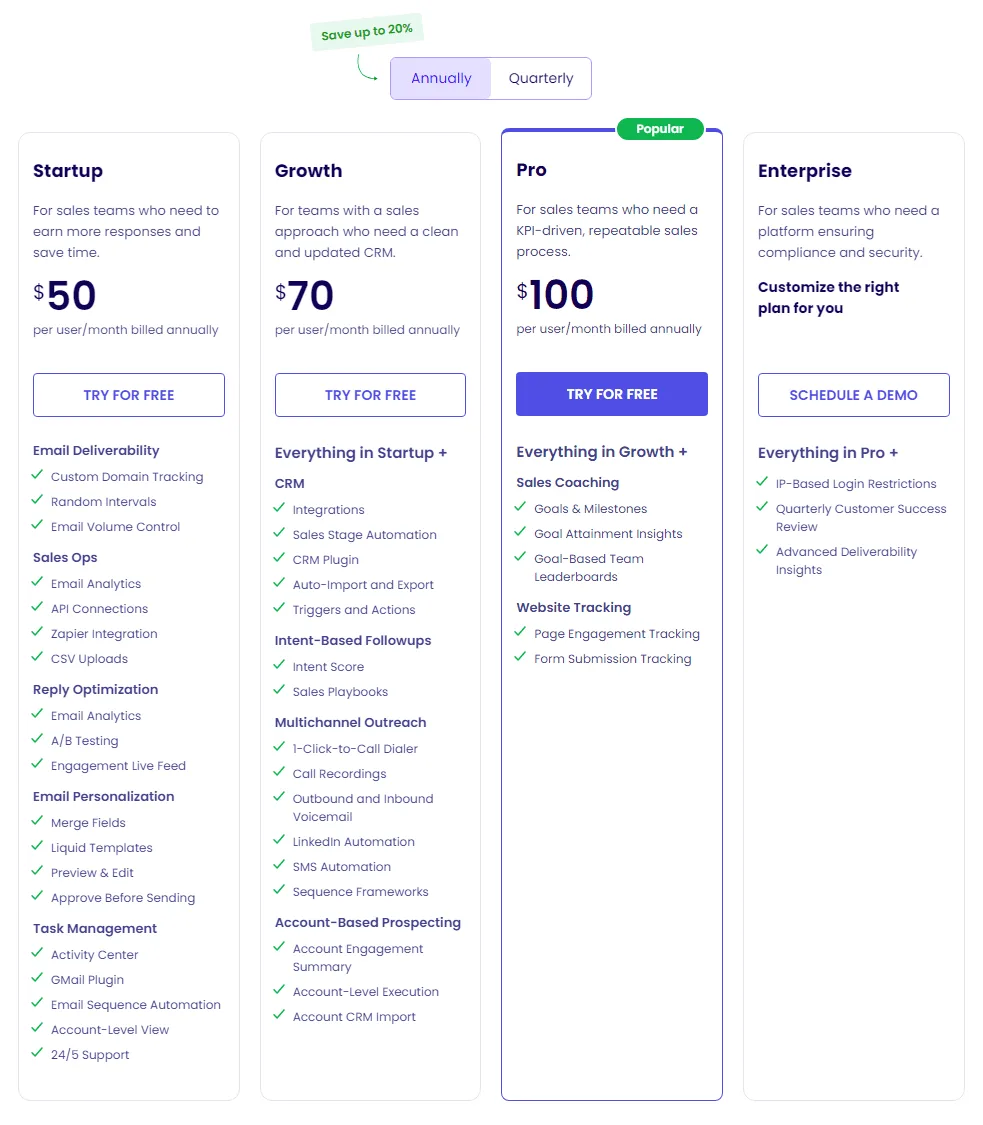Click the checkmark beside CRM Plugin

[x=280, y=559]
